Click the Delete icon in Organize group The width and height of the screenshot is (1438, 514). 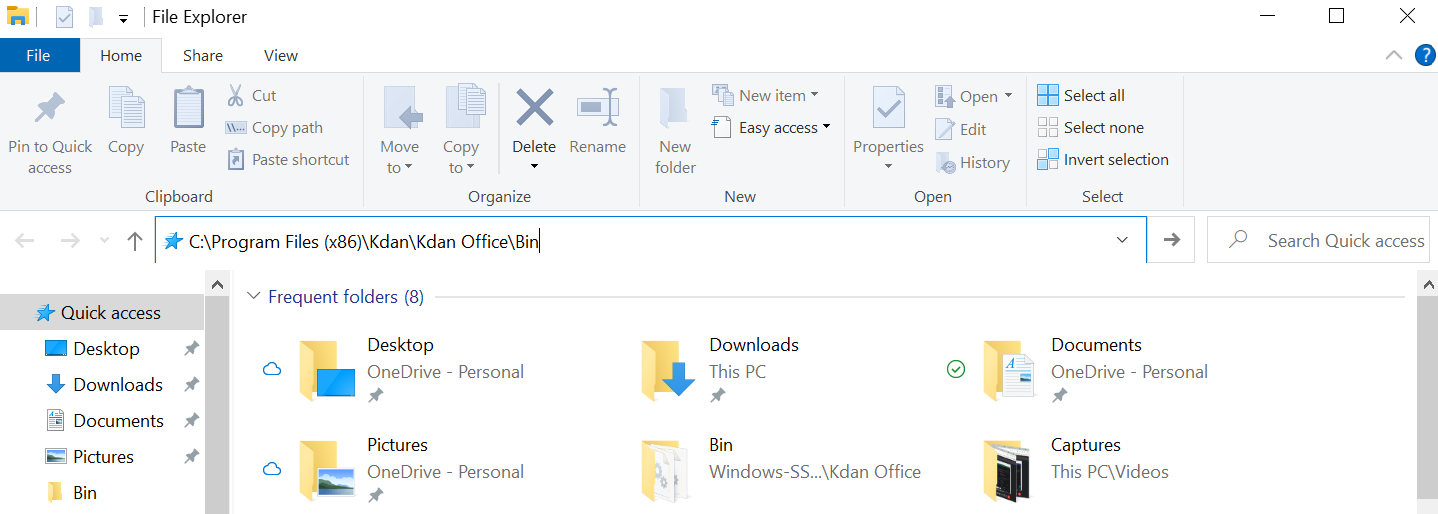534,107
